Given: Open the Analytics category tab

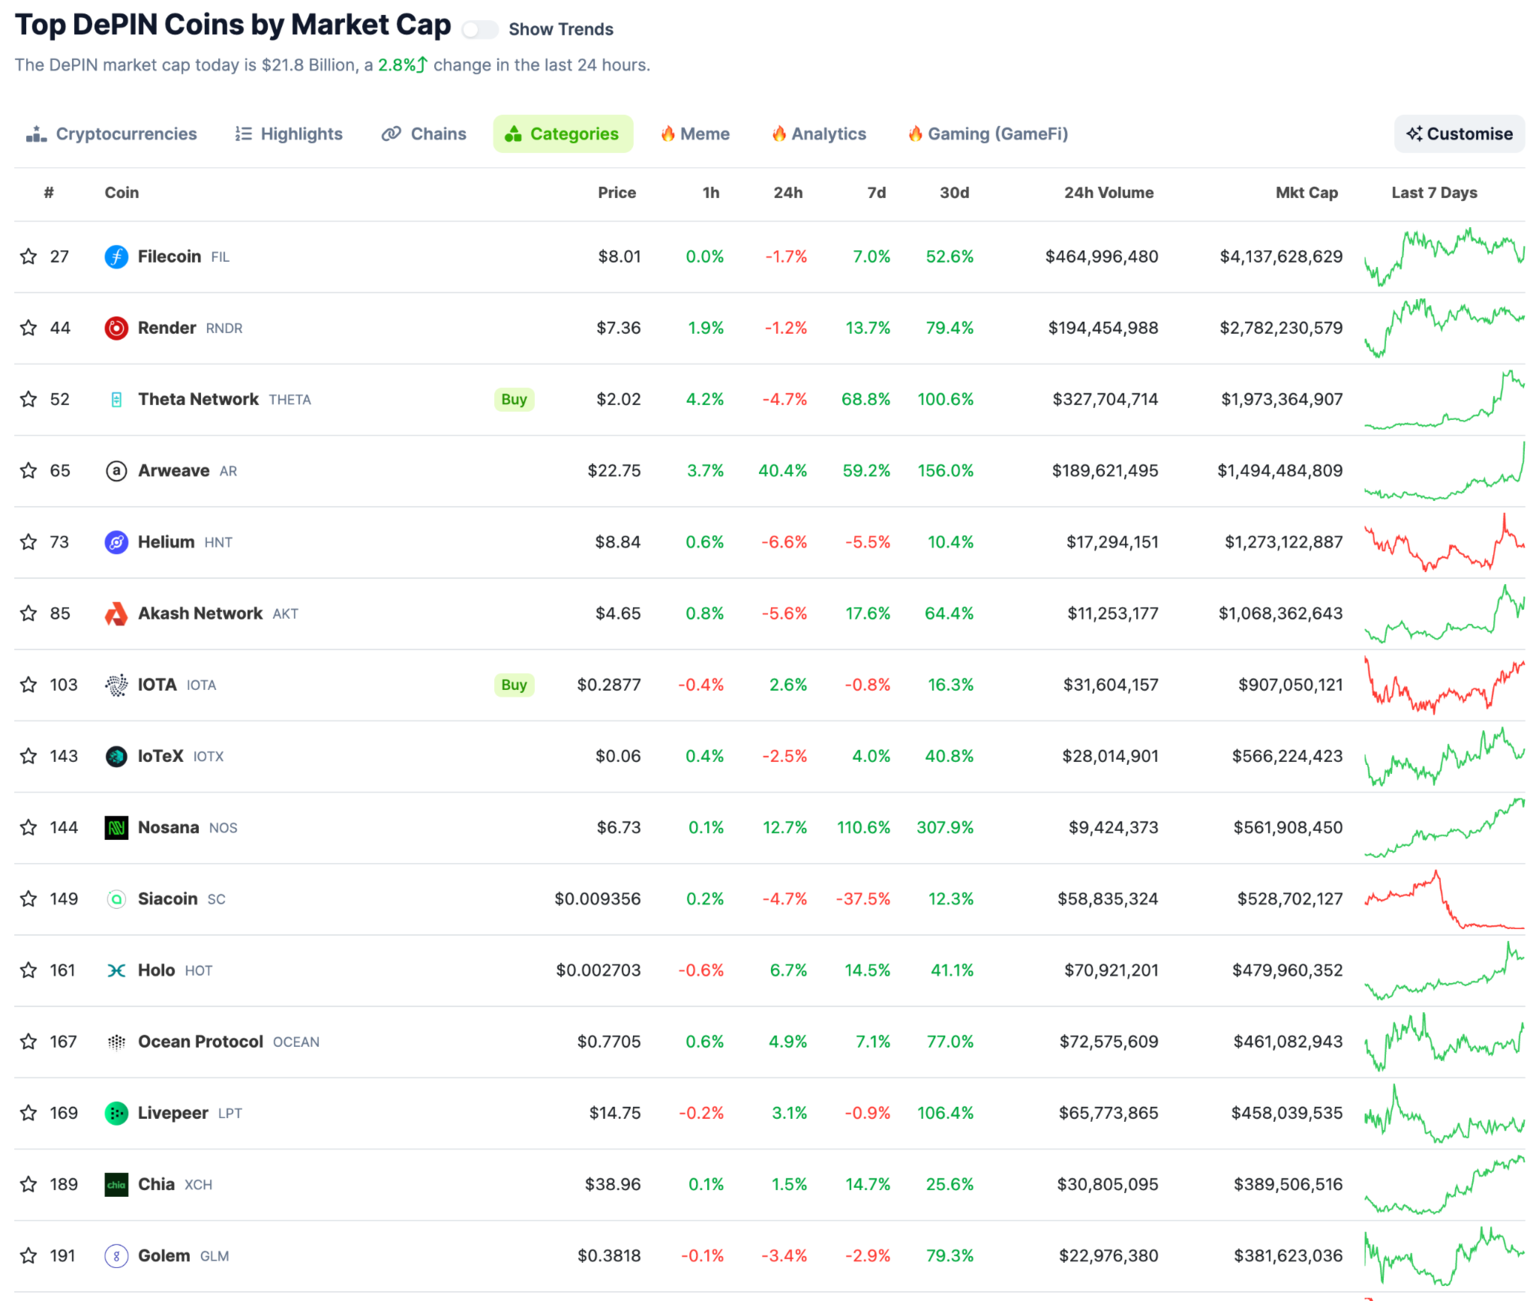Looking at the screenshot, I should click(819, 134).
